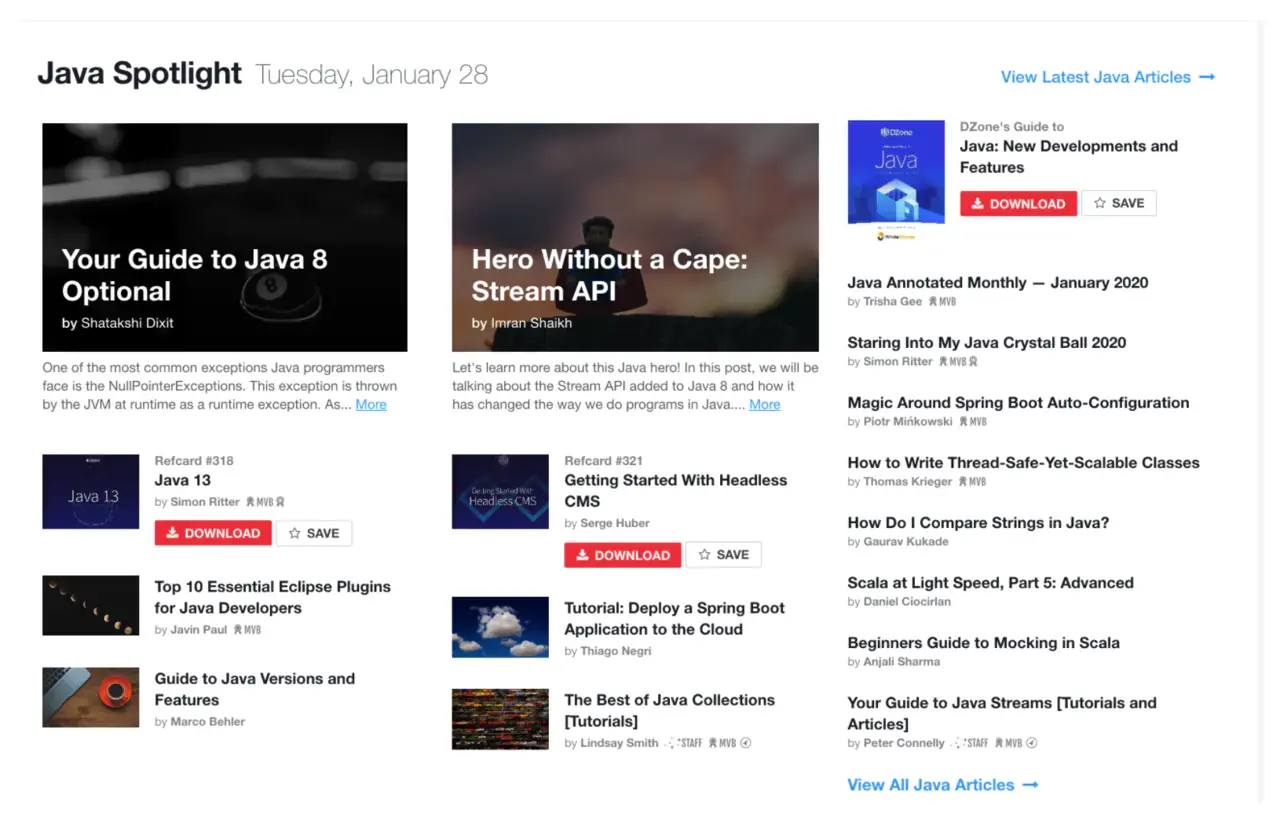Click MVB badge next to Javin Paul
This screenshot has height=817, width=1280.
(247, 630)
